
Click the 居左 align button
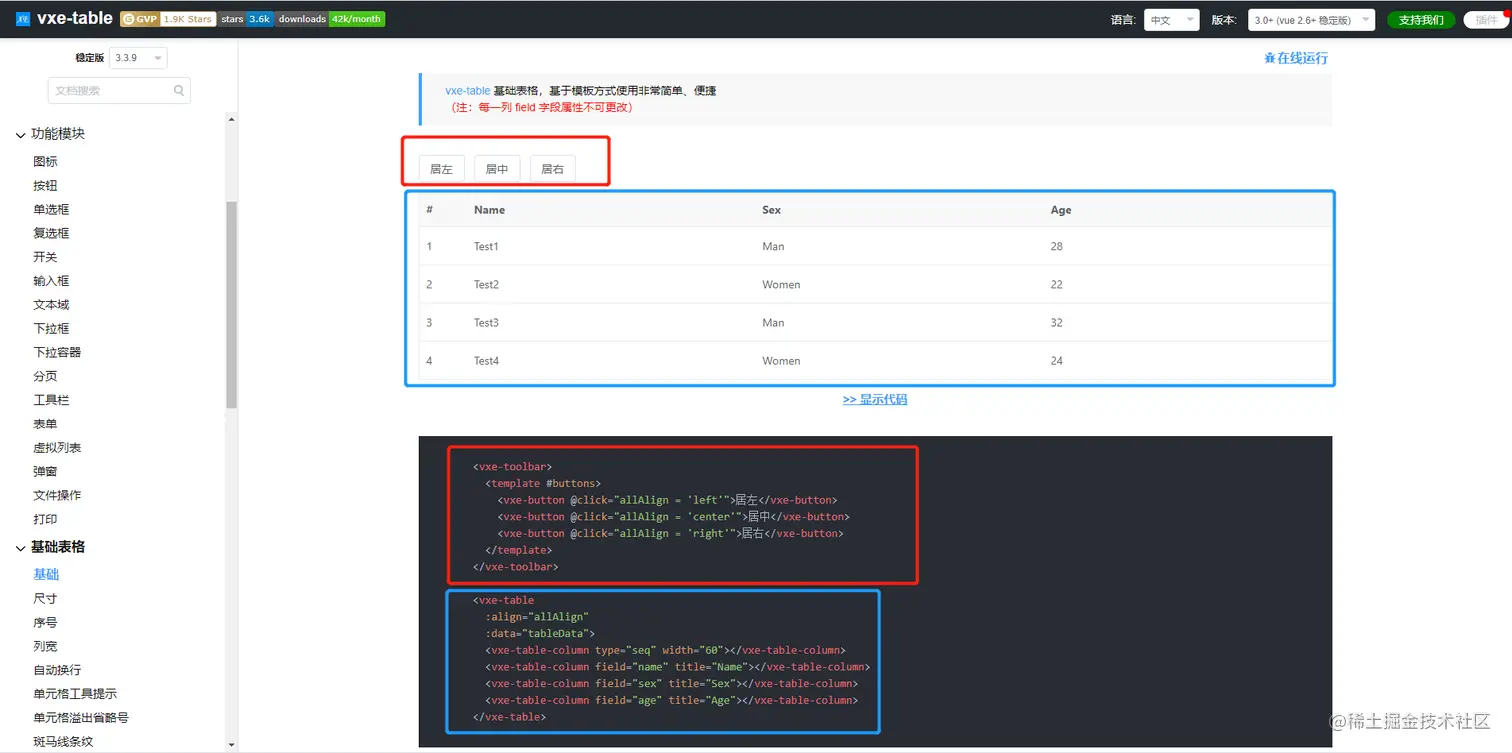pyautogui.click(x=441, y=169)
